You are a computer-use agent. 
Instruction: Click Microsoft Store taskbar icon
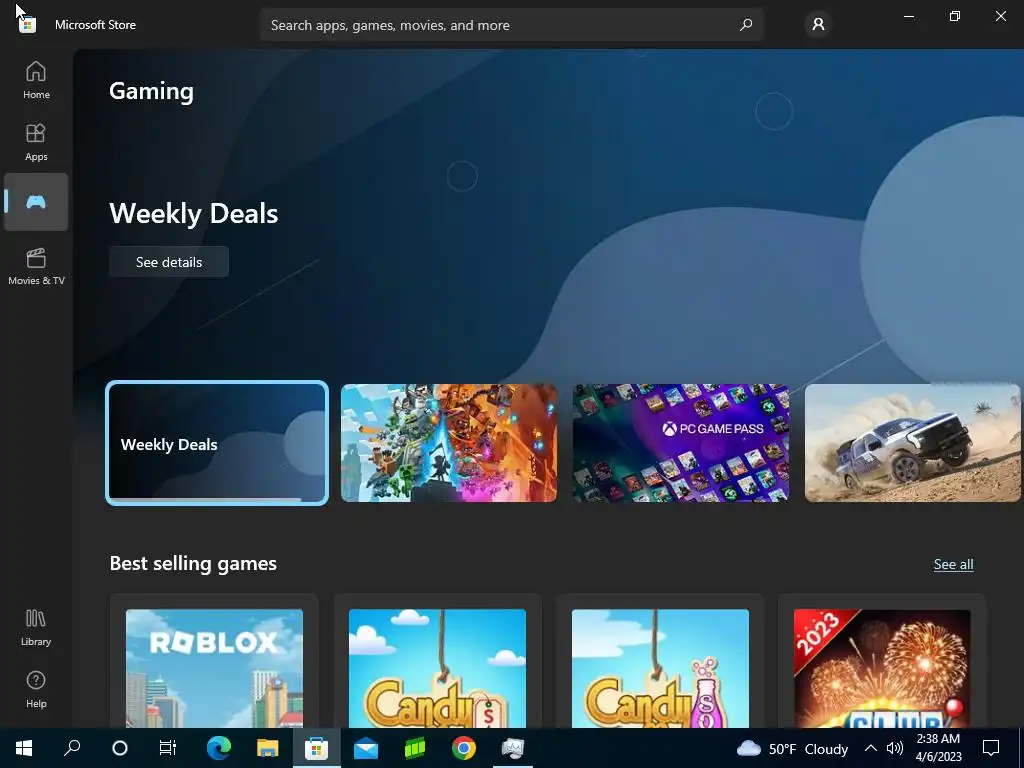316,748
